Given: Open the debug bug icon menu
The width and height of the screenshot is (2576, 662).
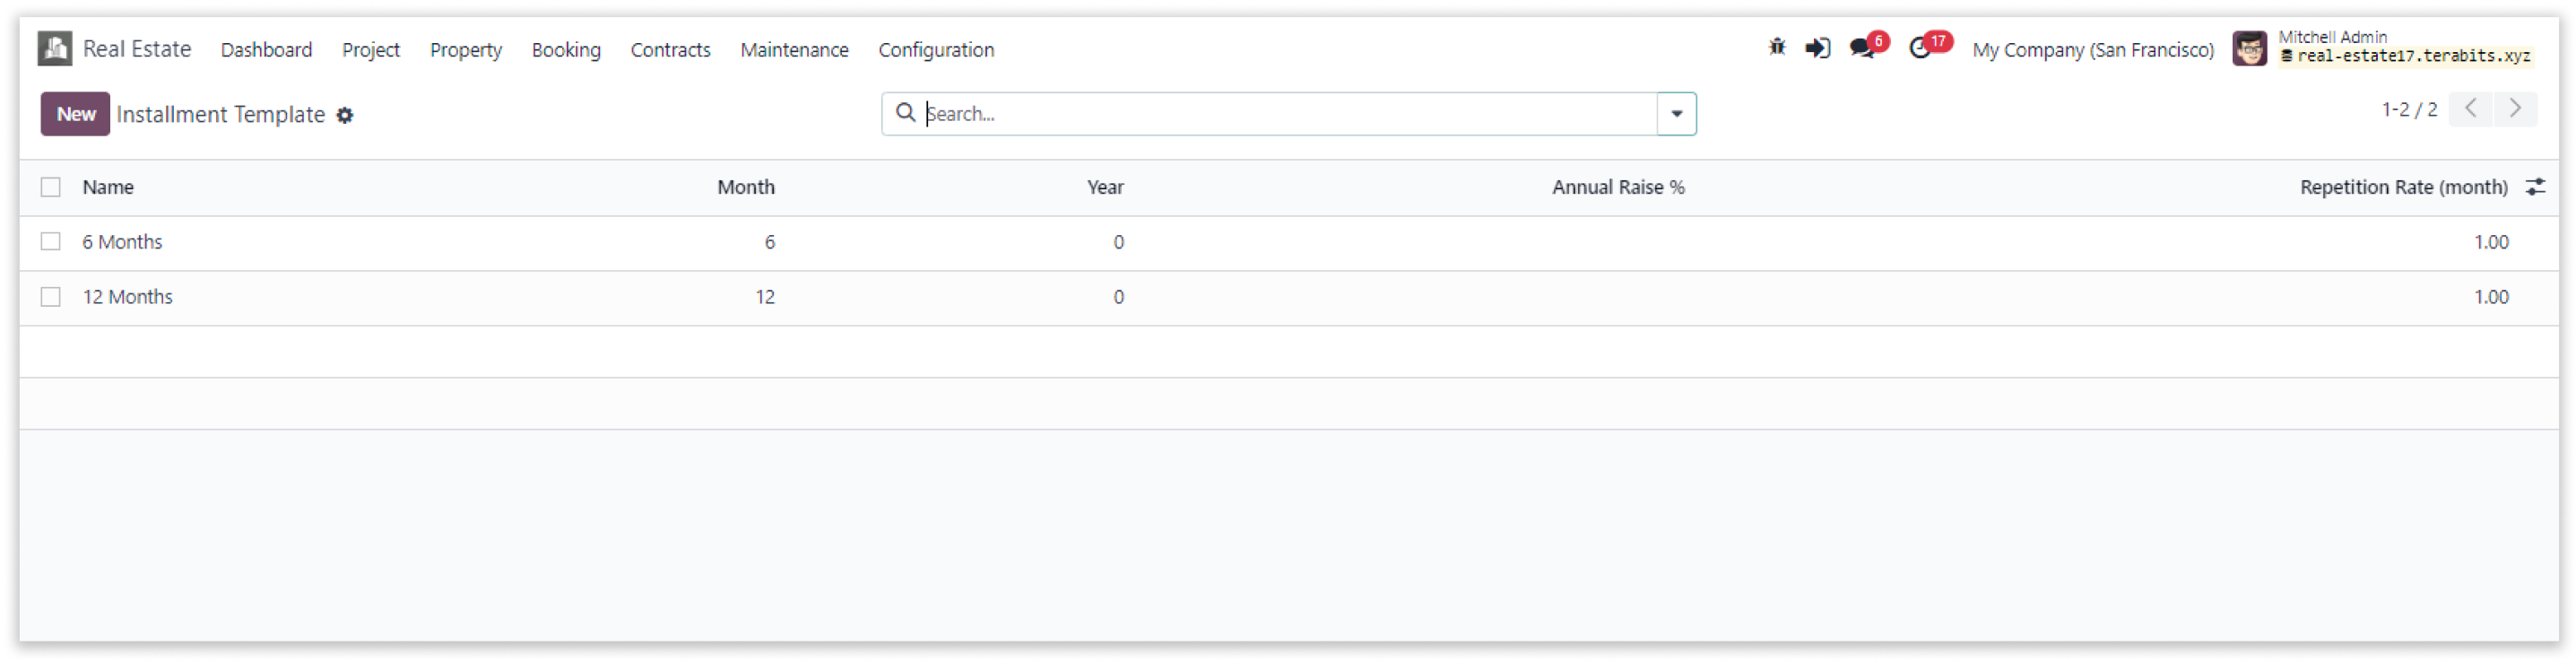Looking at the screenshot, I should tap(1776, 47).
